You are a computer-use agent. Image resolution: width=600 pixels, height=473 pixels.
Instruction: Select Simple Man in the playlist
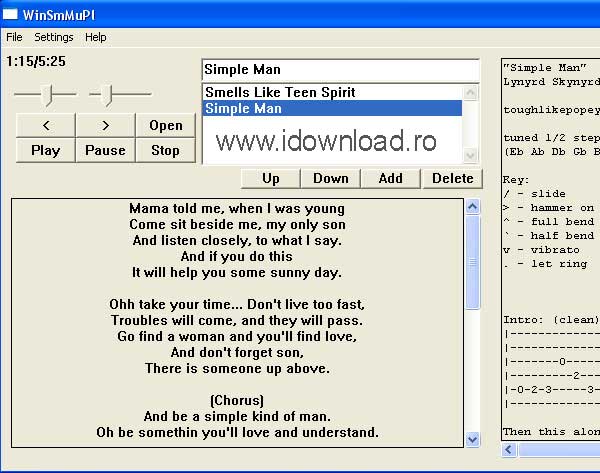[x=332, y=108]
